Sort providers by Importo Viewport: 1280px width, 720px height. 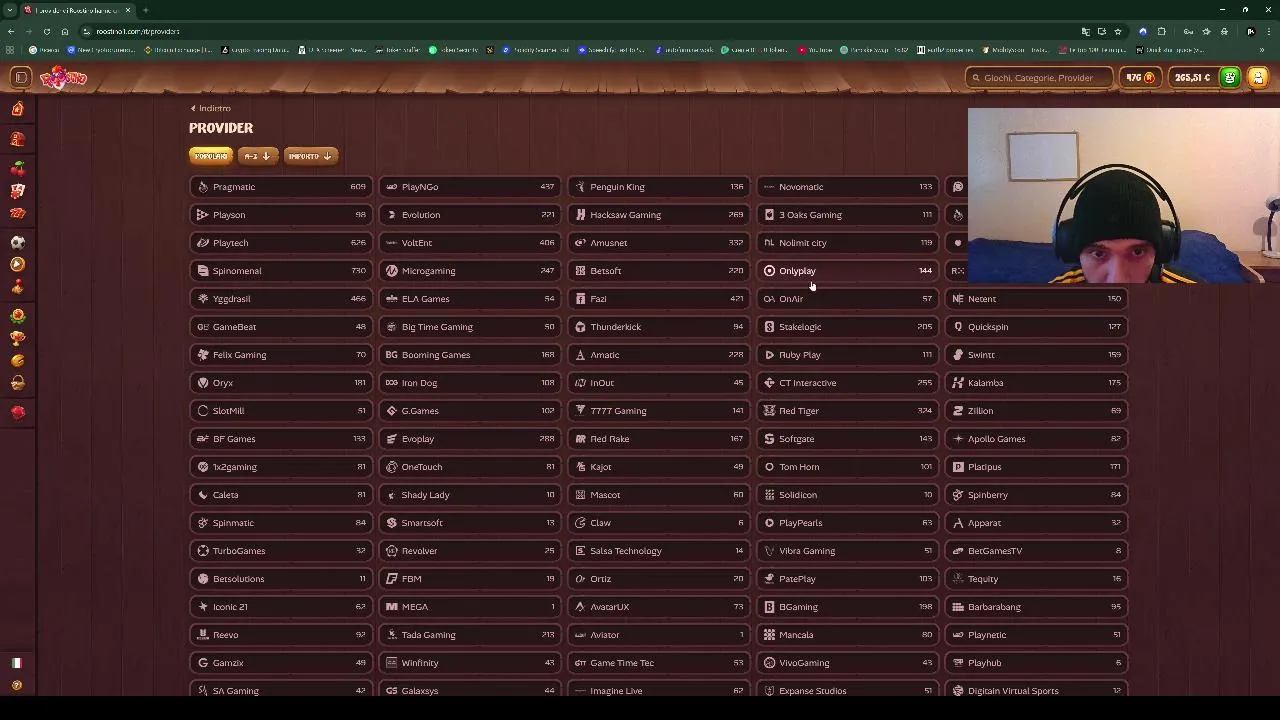pos(310,156)
